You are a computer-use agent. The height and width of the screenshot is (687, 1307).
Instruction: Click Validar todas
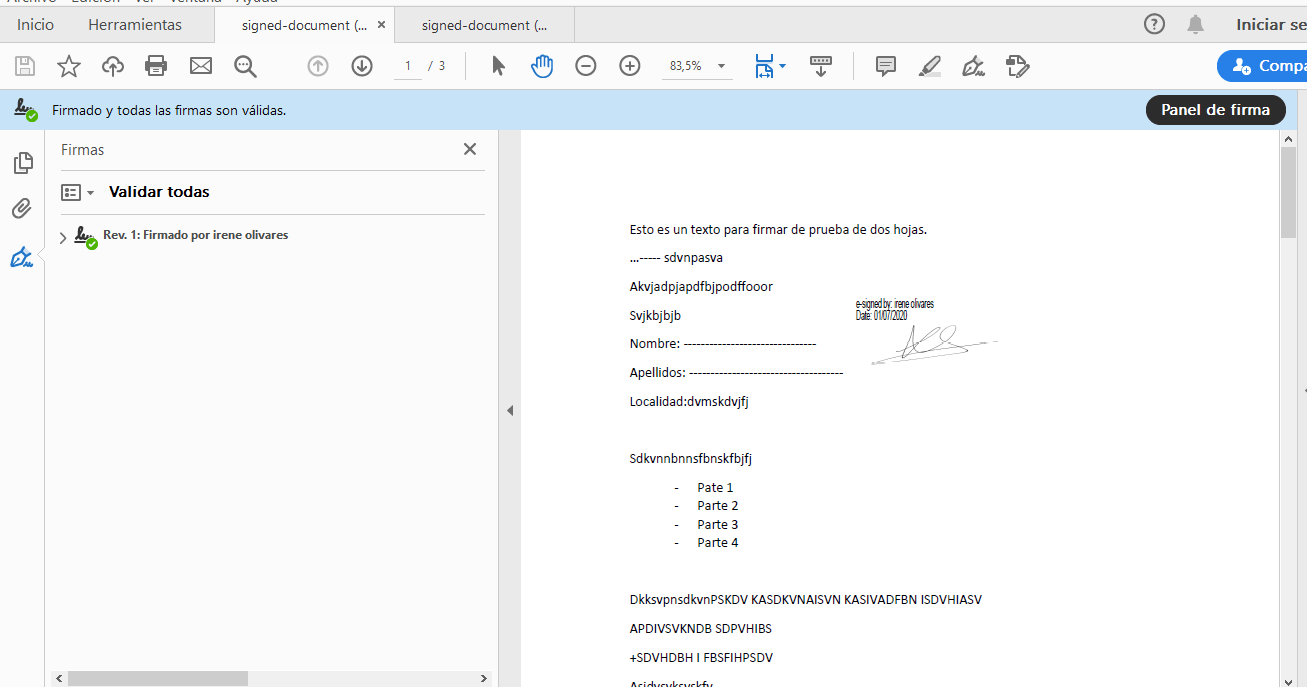coord(159,192)
